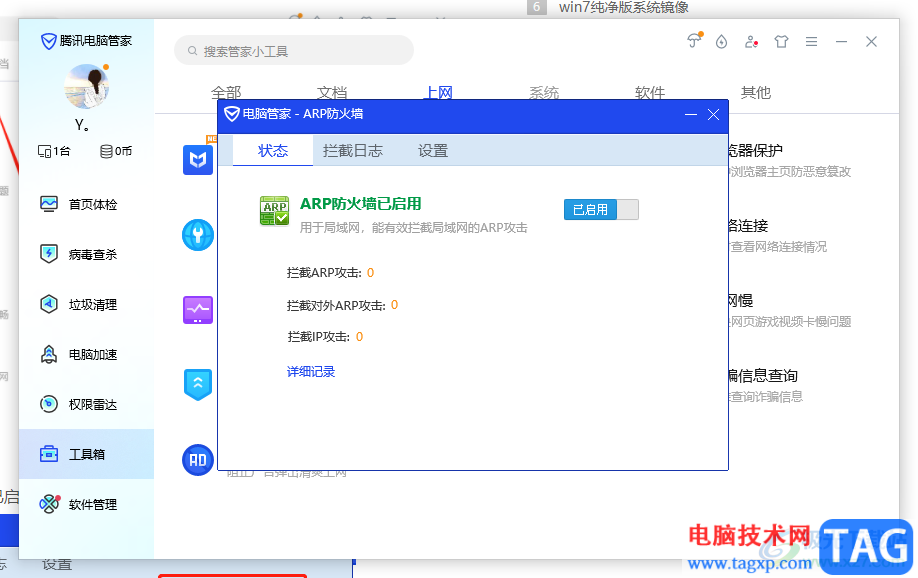Click the 软件管理 pinwheel icon
Screen dimensions: 918x578
[x=49, y=504]
